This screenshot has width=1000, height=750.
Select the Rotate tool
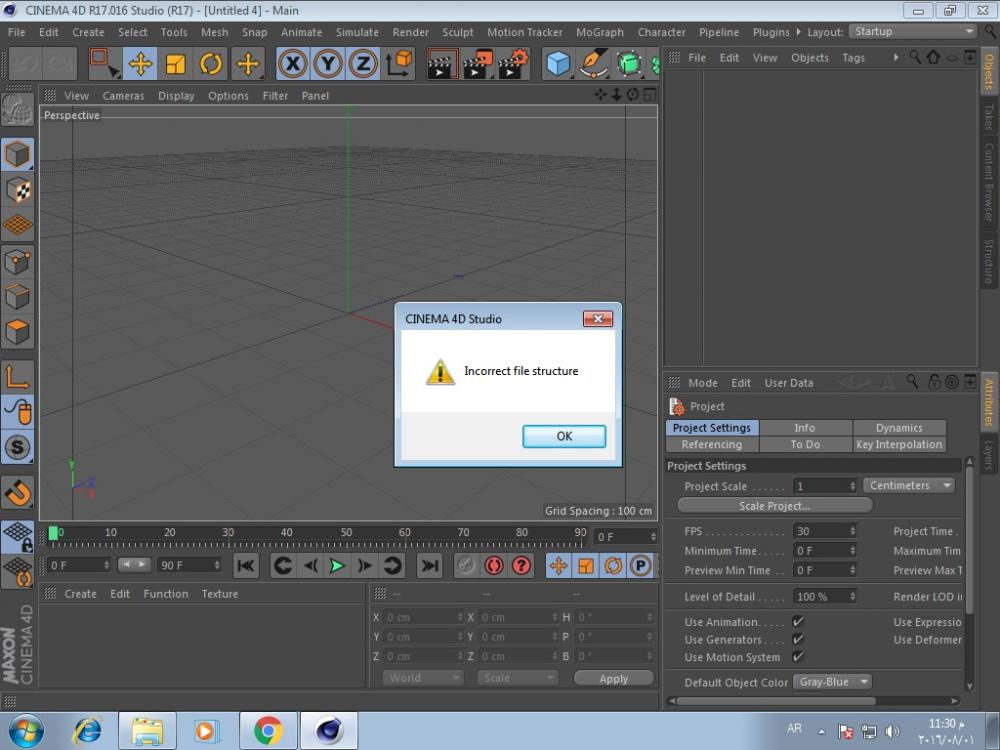[x=211, y=64]
